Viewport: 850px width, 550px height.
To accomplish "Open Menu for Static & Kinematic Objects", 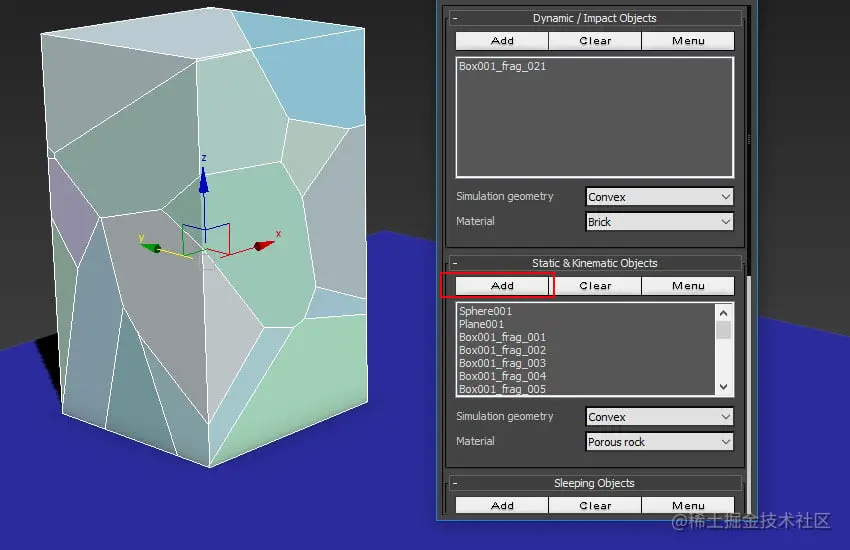I will pyautogui.click(x=688, y=286).
